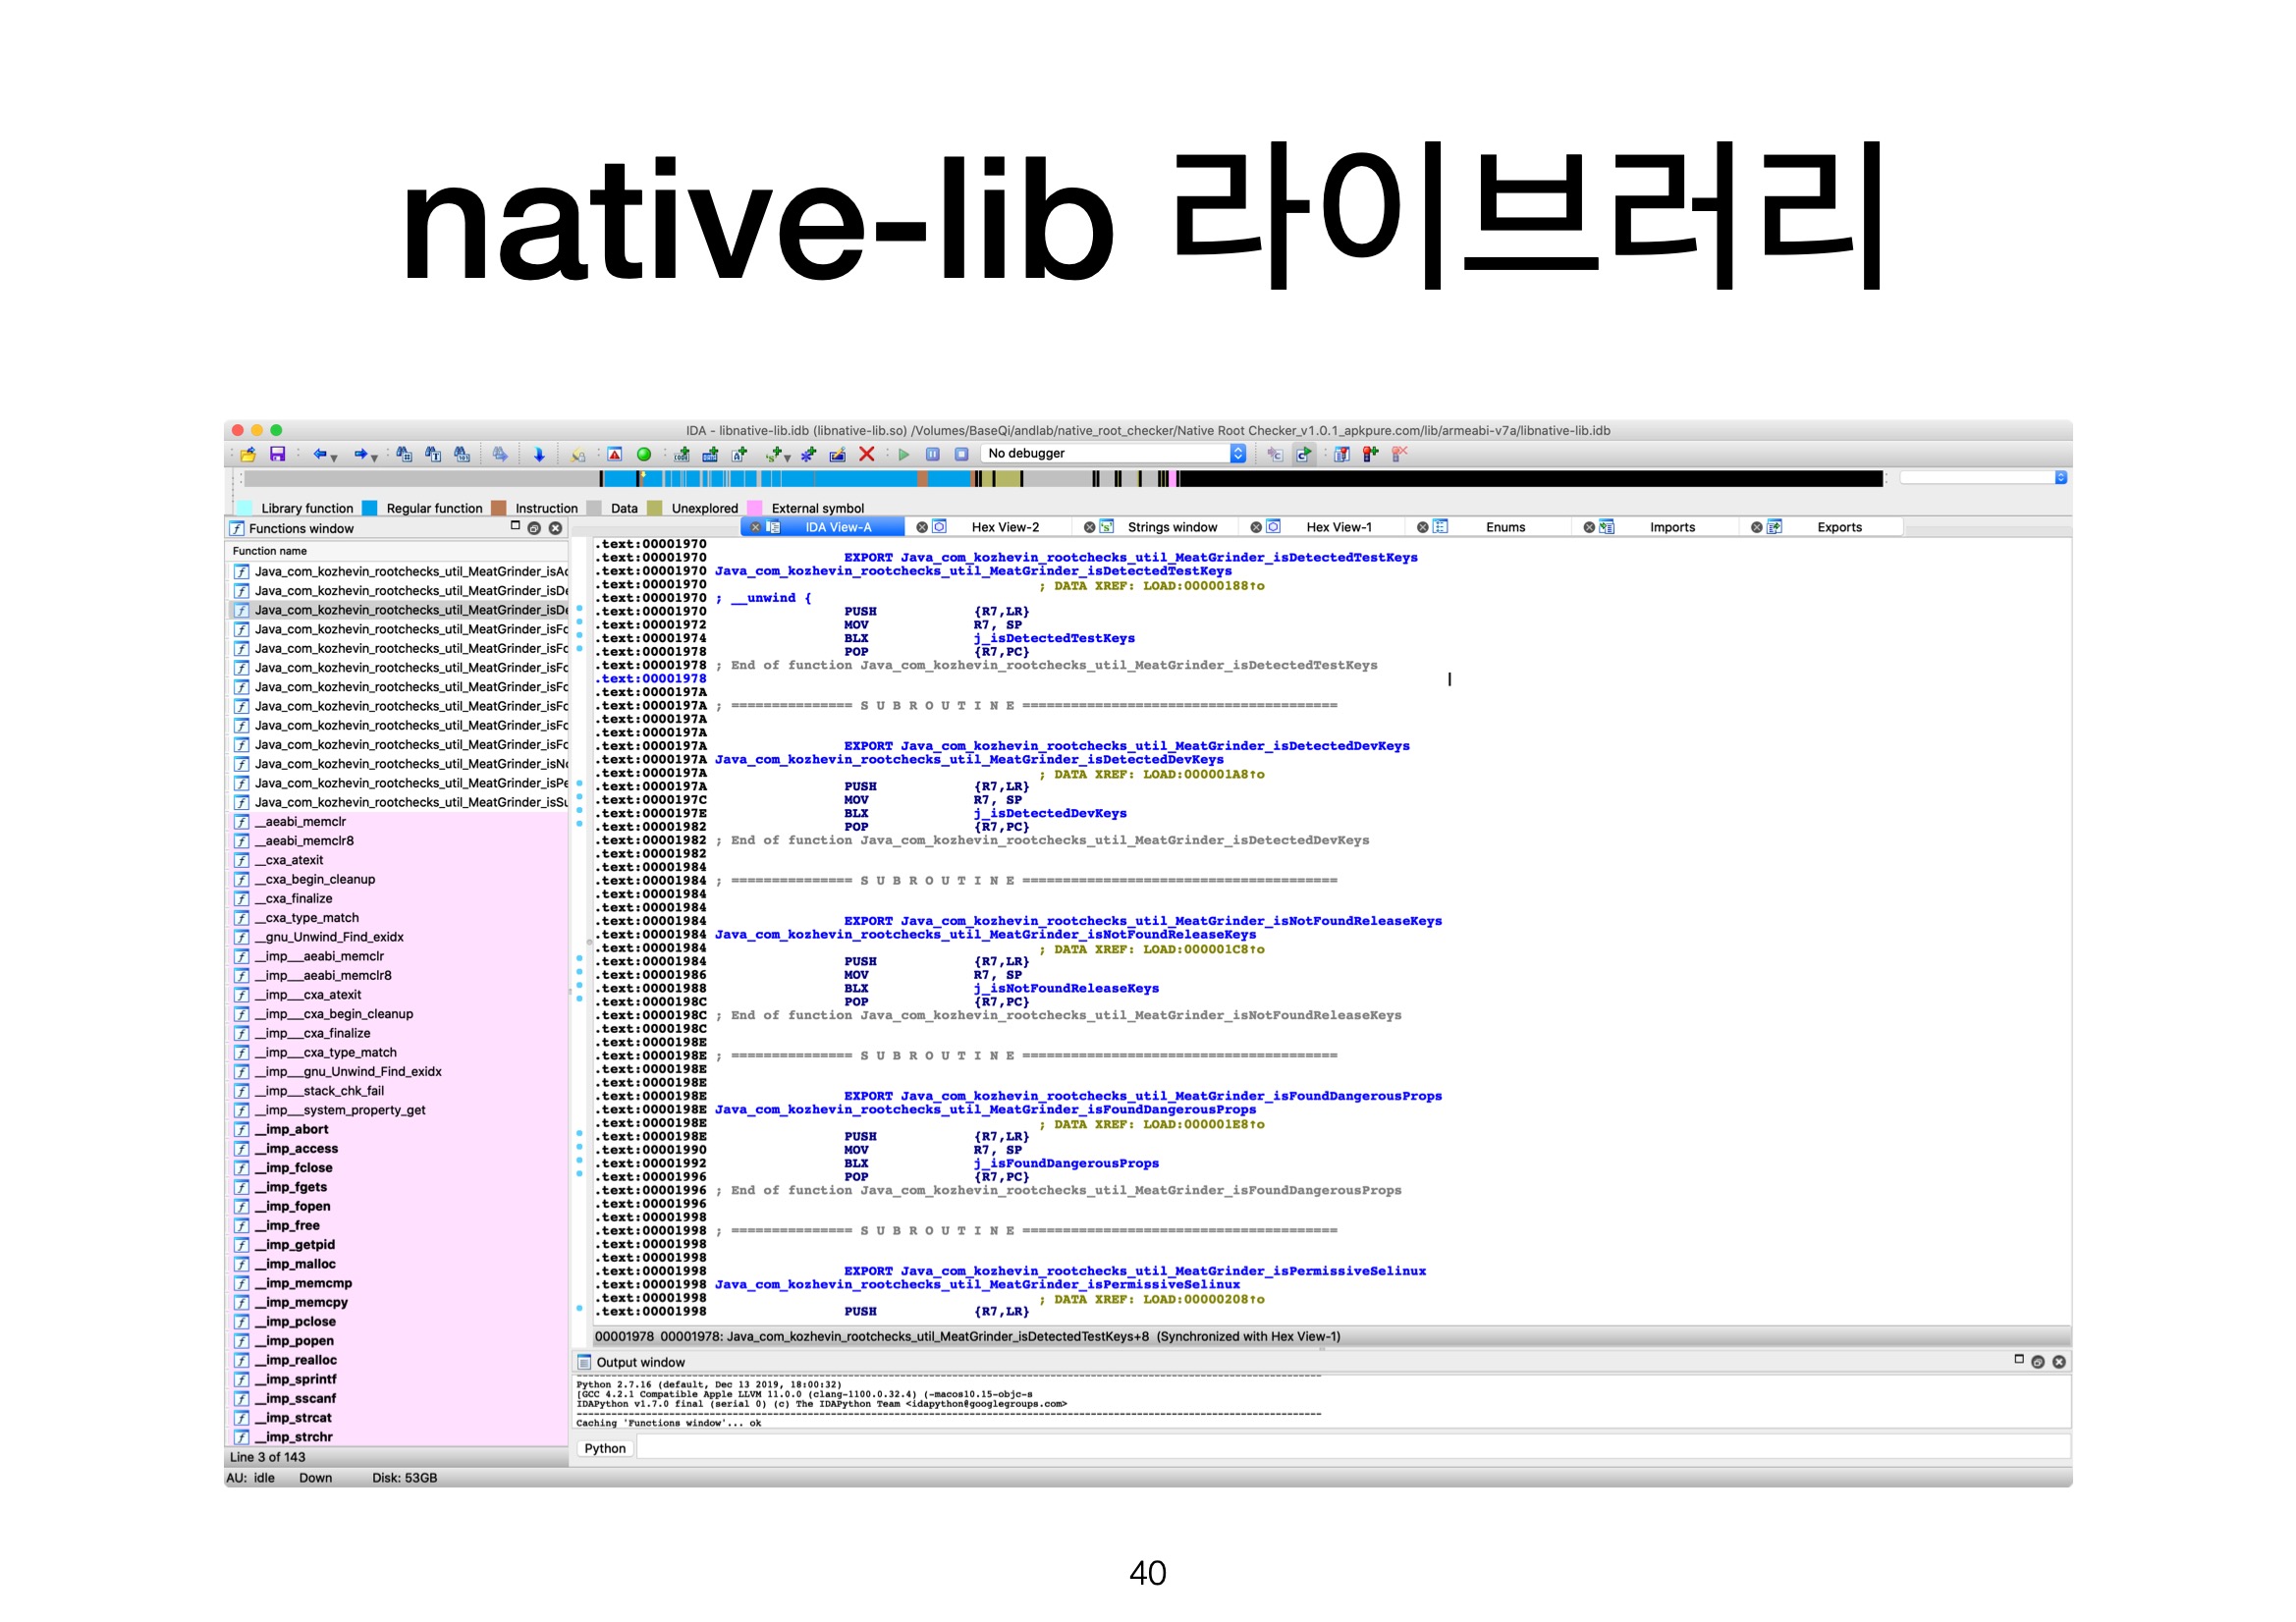Click the Save database floppy icon

[278, 455]
